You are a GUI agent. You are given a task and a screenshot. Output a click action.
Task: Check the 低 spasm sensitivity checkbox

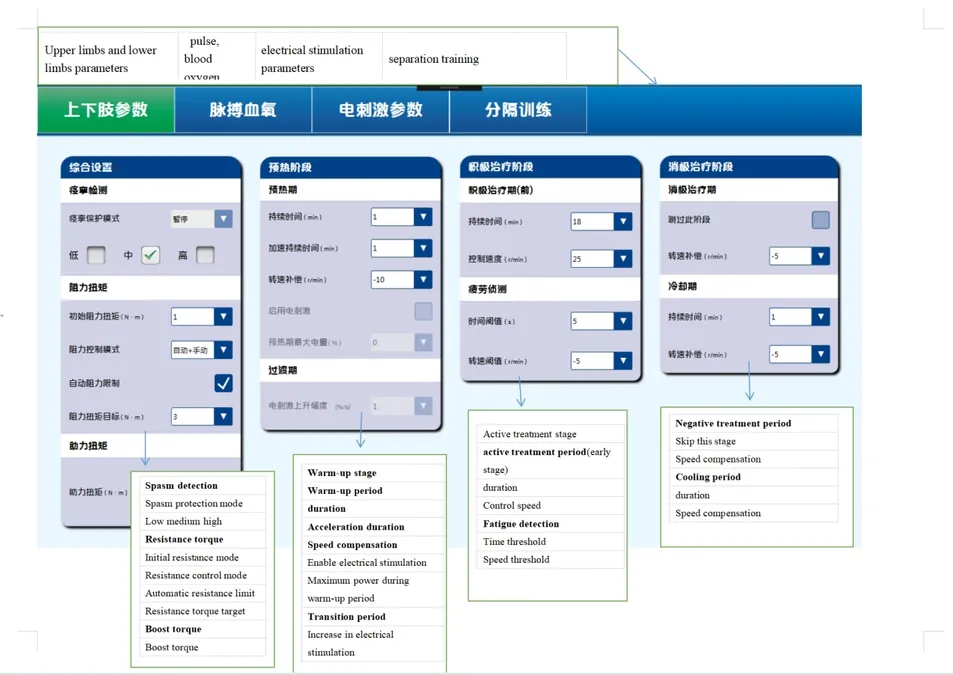pos(96,255)
